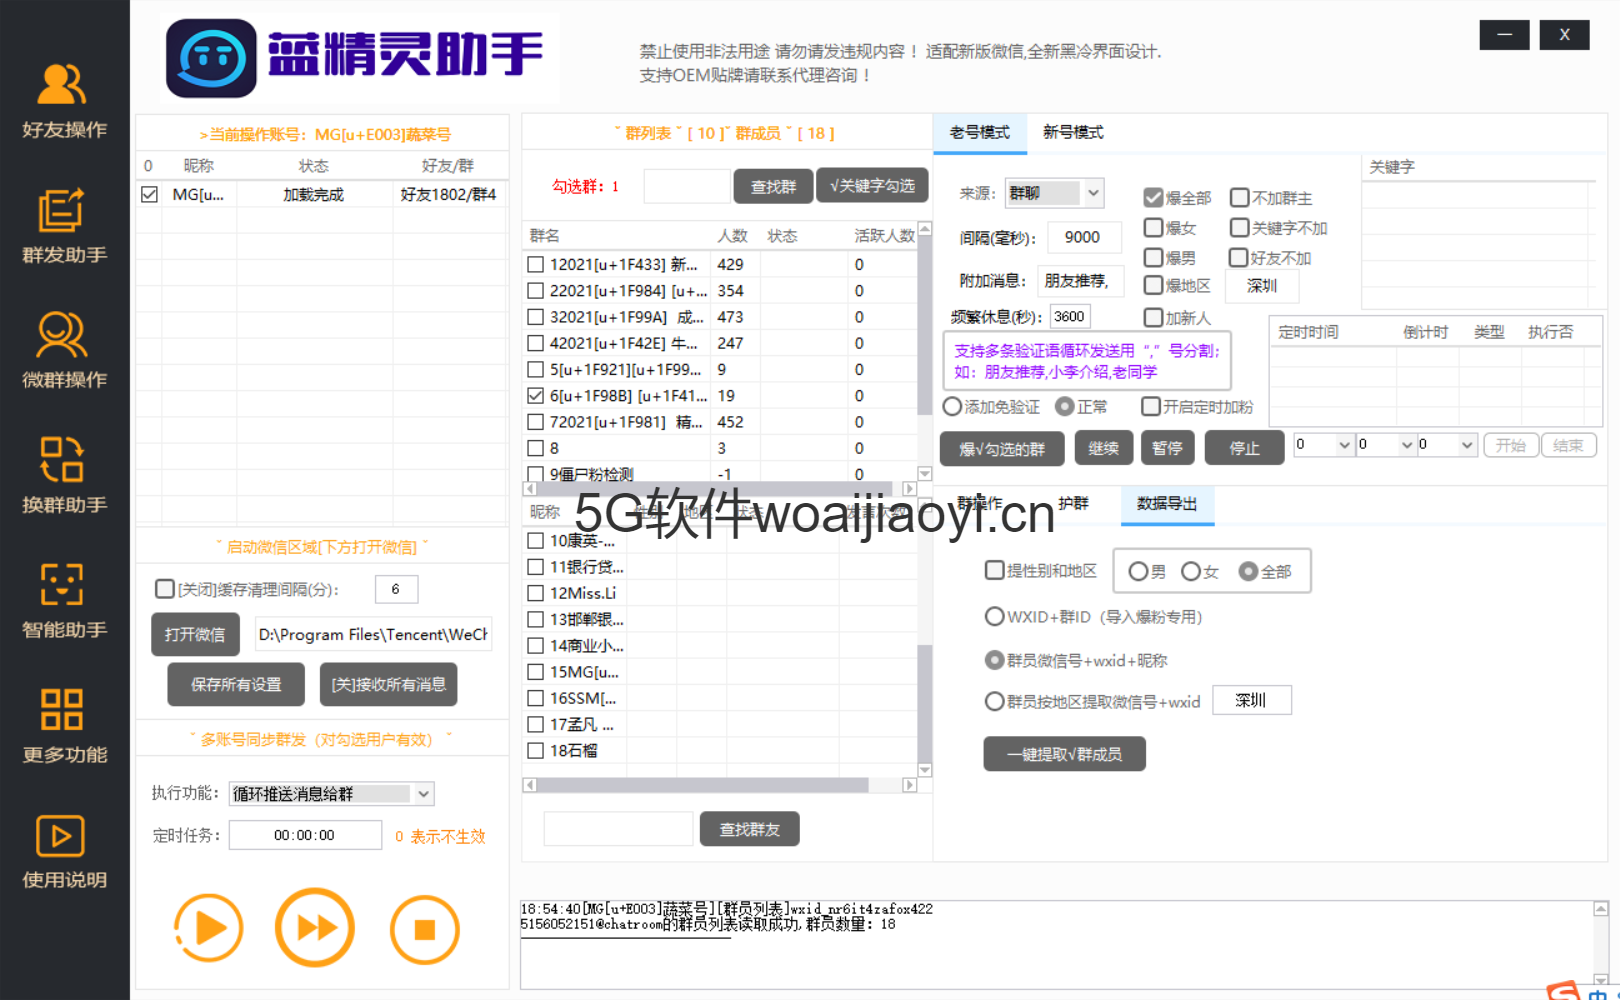The width and height of the screenshot is (1620, 1000).
Task: Select WXID+群ID export radio option
Action: coord(995,616)
